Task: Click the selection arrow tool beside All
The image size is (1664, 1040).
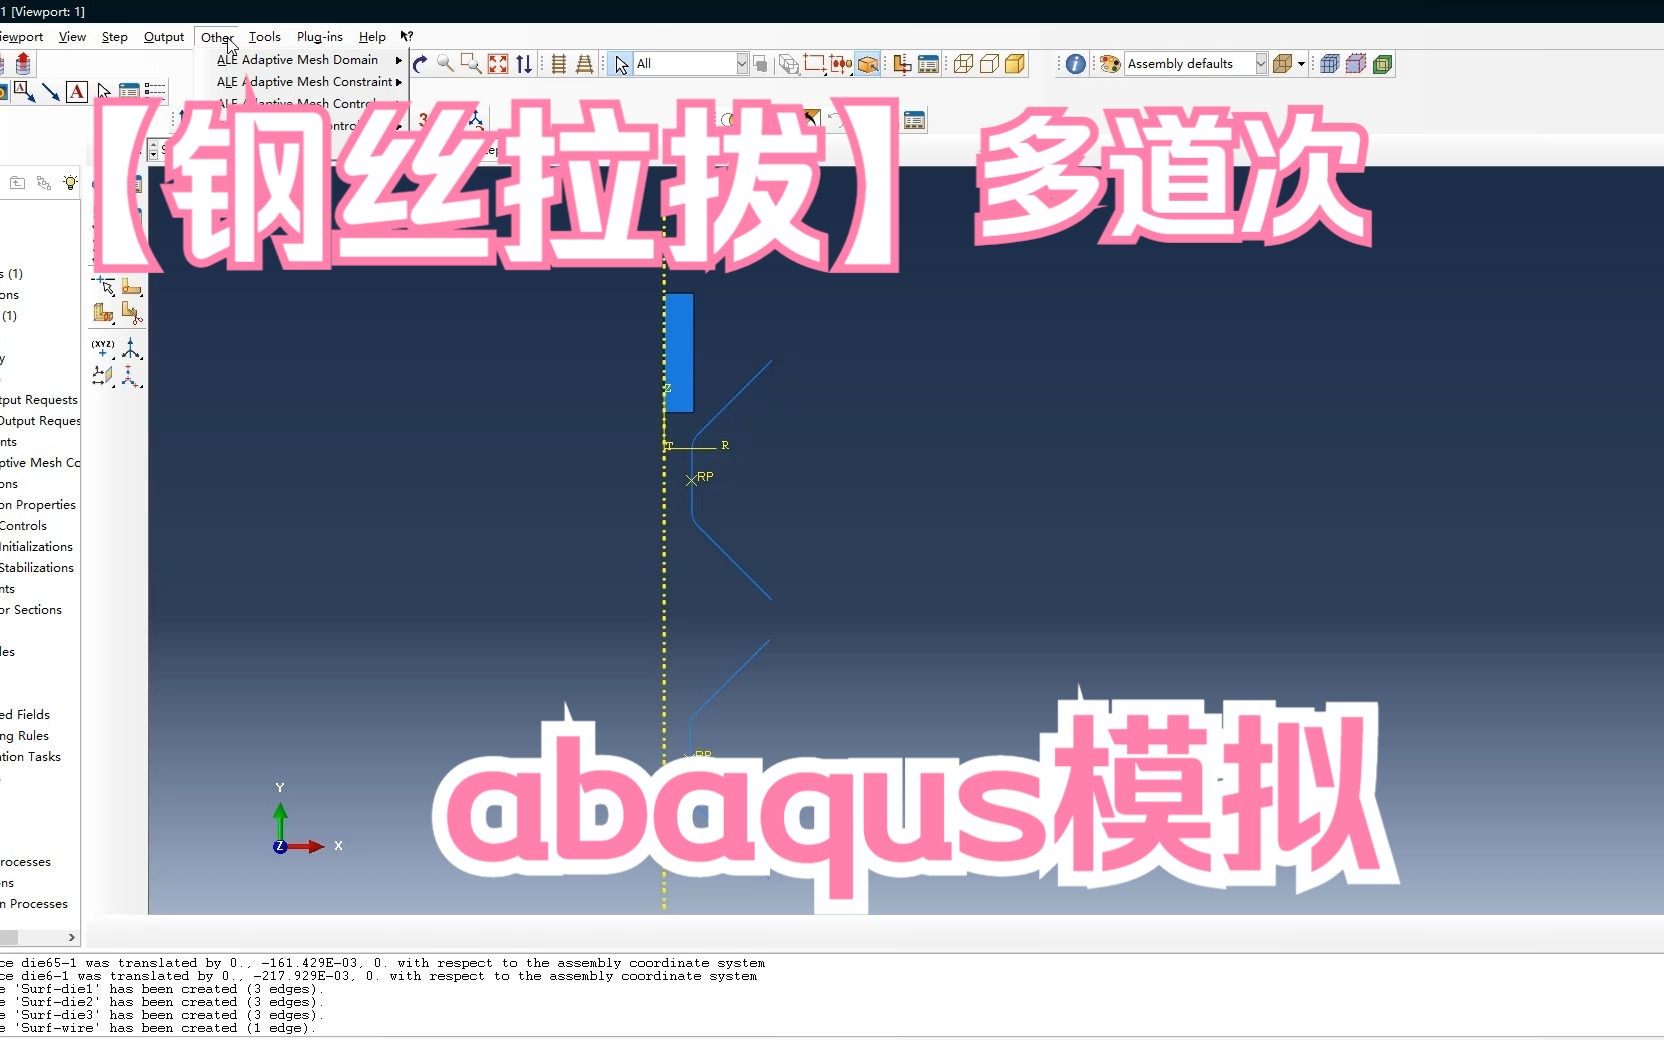Action: click(621, 64)
